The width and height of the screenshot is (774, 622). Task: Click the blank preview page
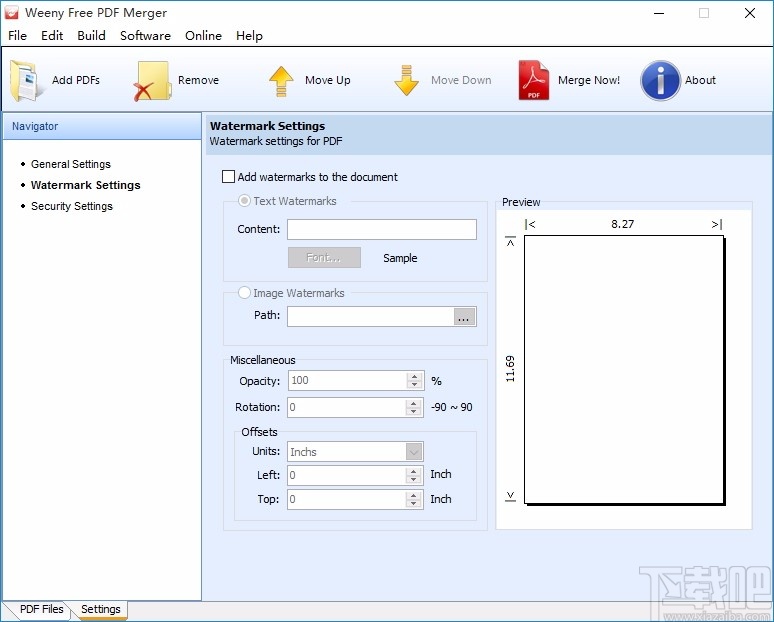click(x=624, y=370)
